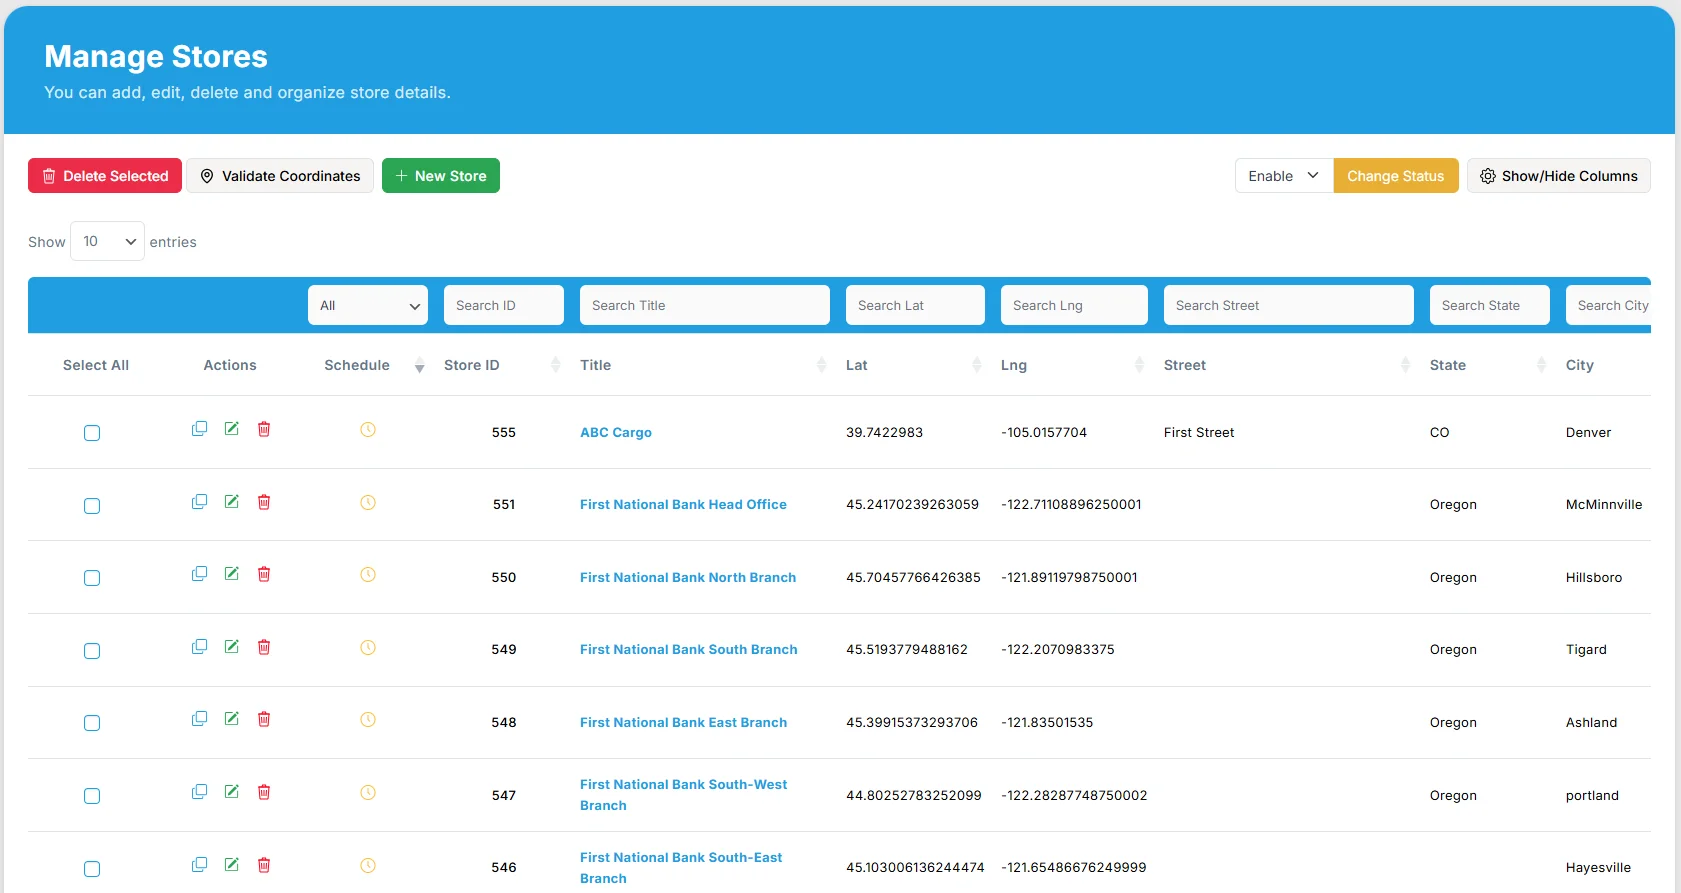Screen dimensions: 1681x893
Task: Open schedule clock for store 549
Action: (368, 648)
